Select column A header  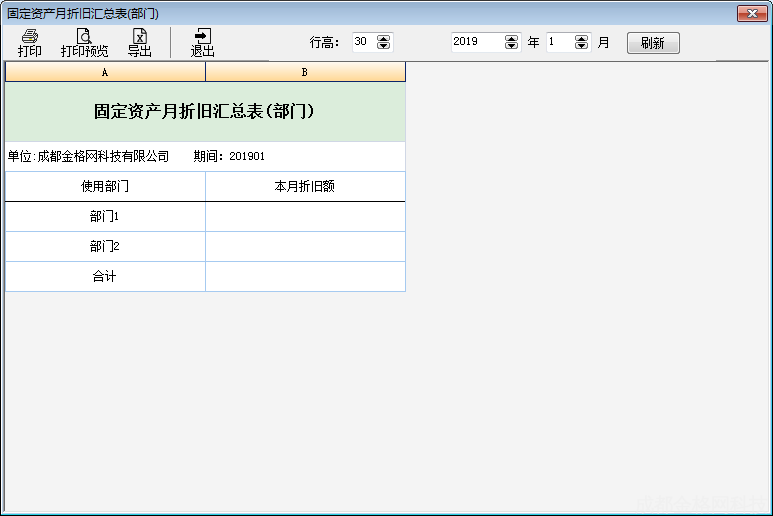click(x=105, y=72)
